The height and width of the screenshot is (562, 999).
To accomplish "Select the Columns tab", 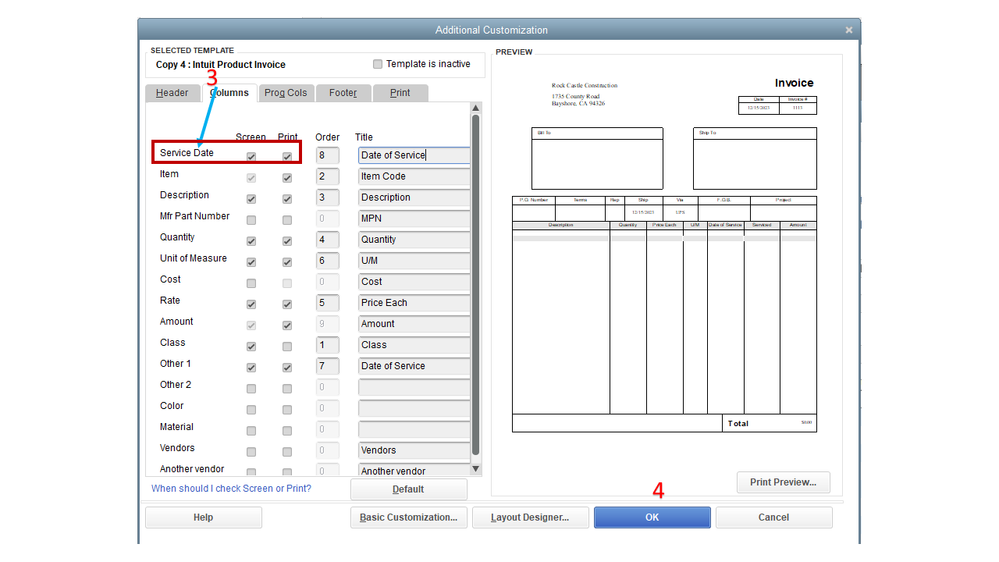I will pos(229,93).
